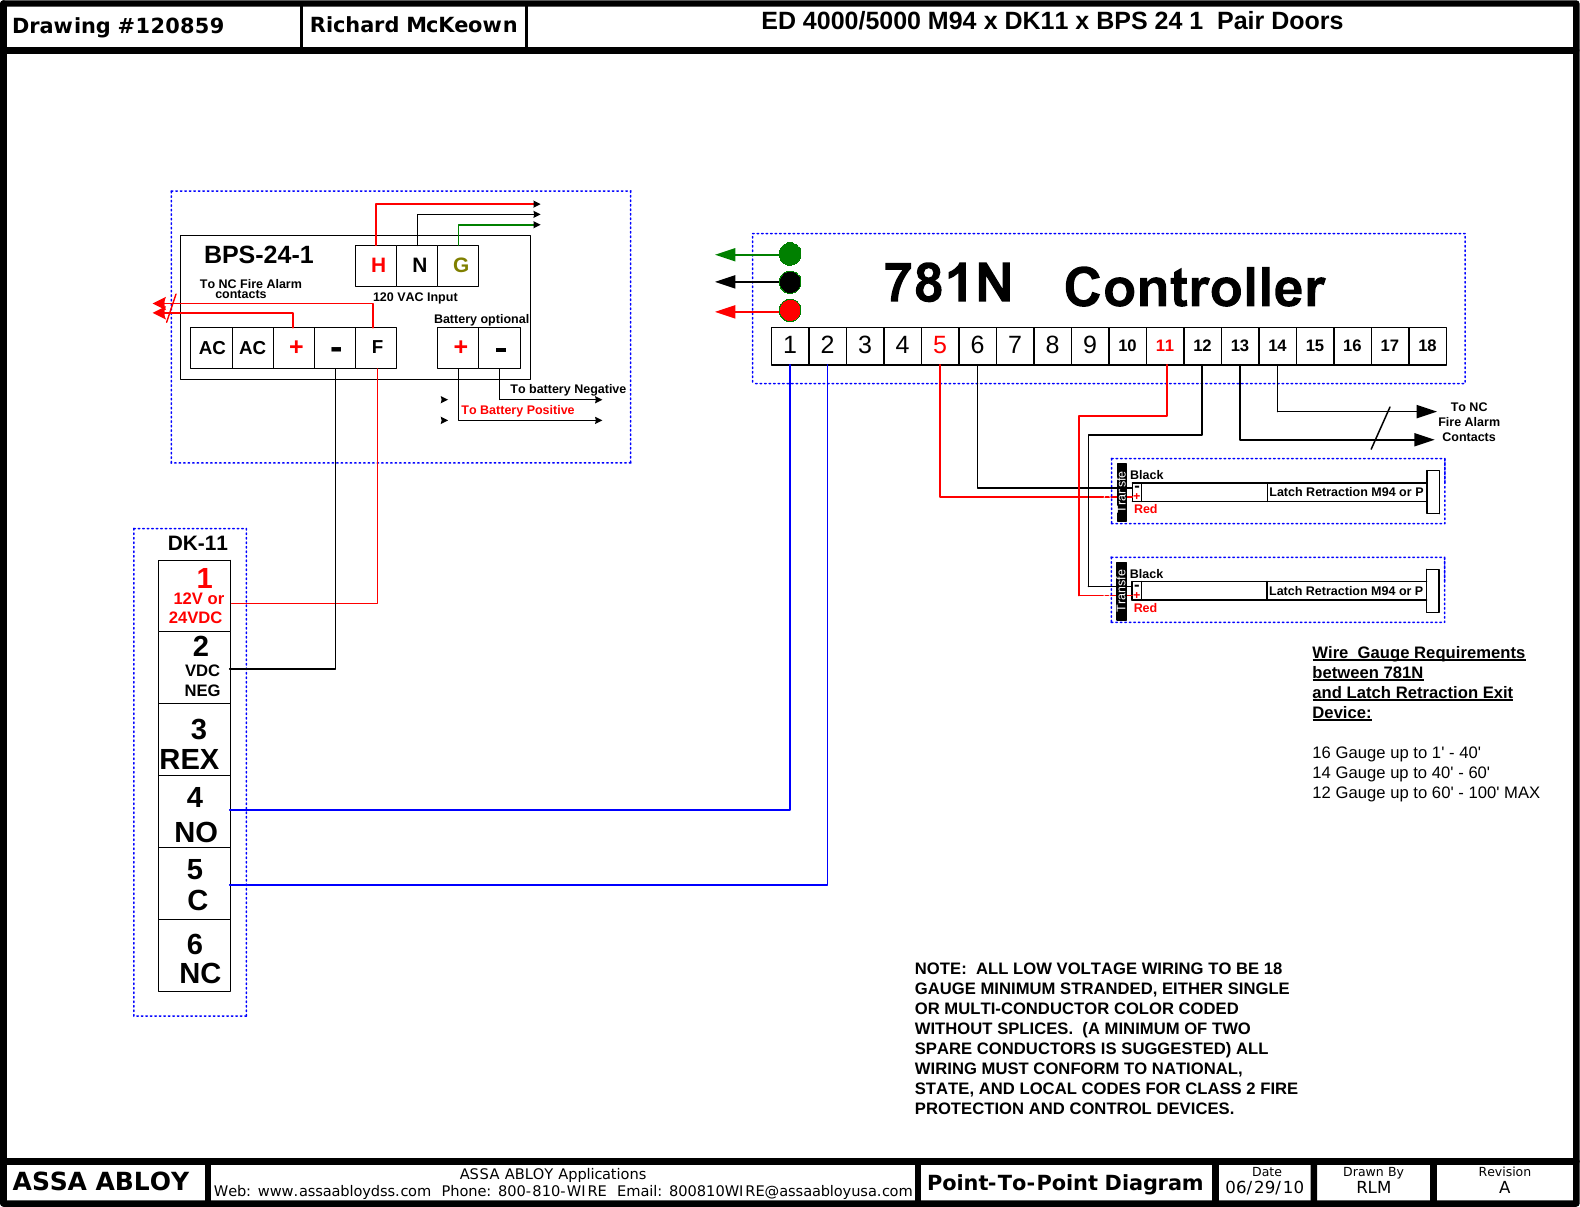Pick terminal 8 on the 781N Controller strip
The image size is (1580, 1207).
1052,346
